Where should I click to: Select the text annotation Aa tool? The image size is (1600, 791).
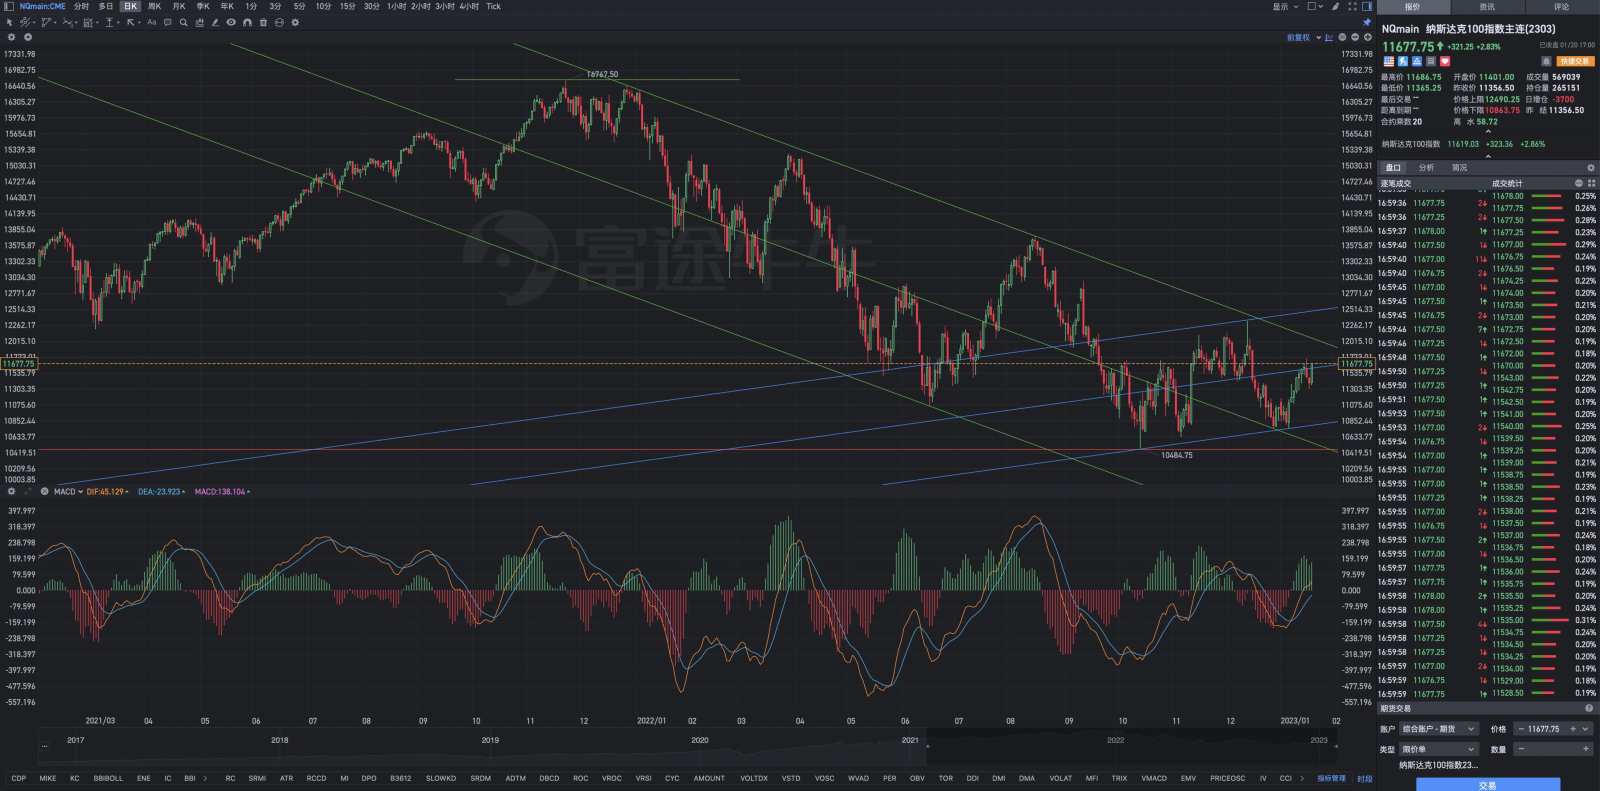click(152, 22)
